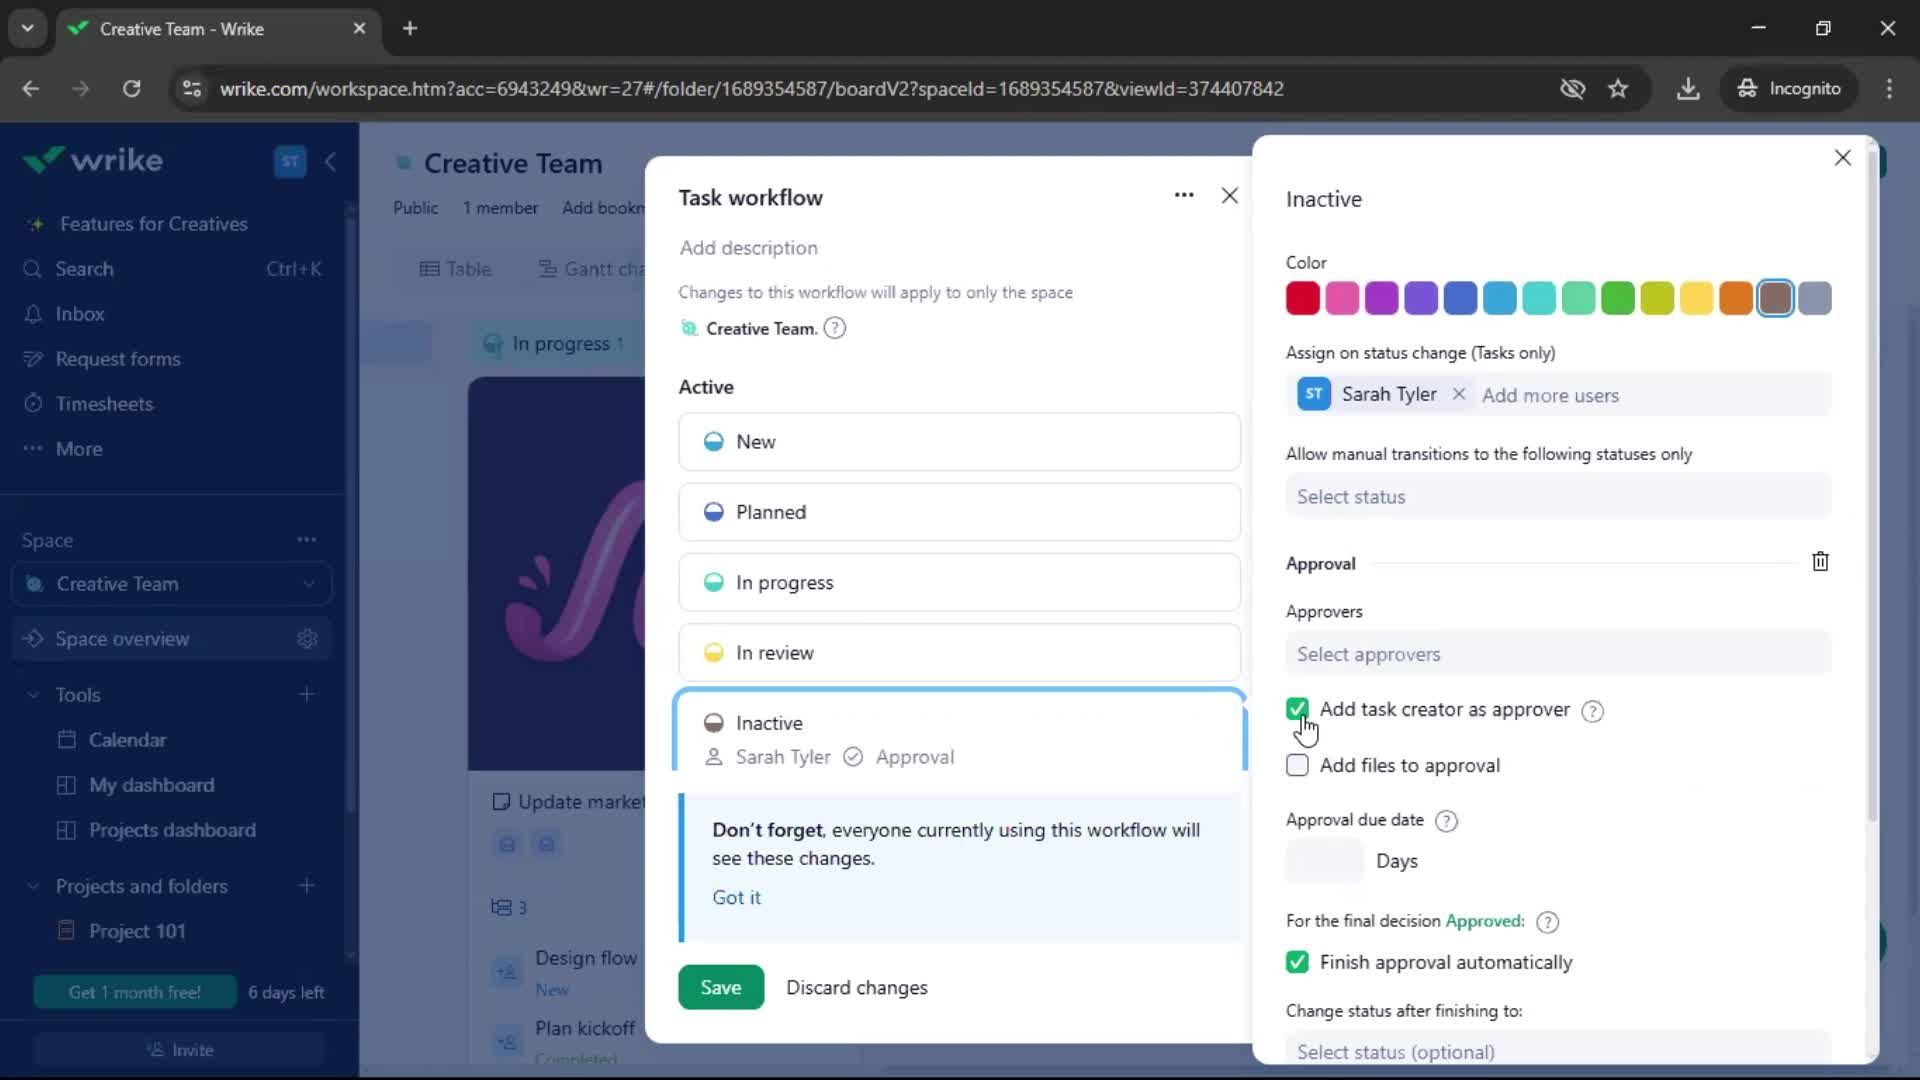Close the Inactive status settings panel
This screenshot has height=1080, width=1920.
point(1843,158)
